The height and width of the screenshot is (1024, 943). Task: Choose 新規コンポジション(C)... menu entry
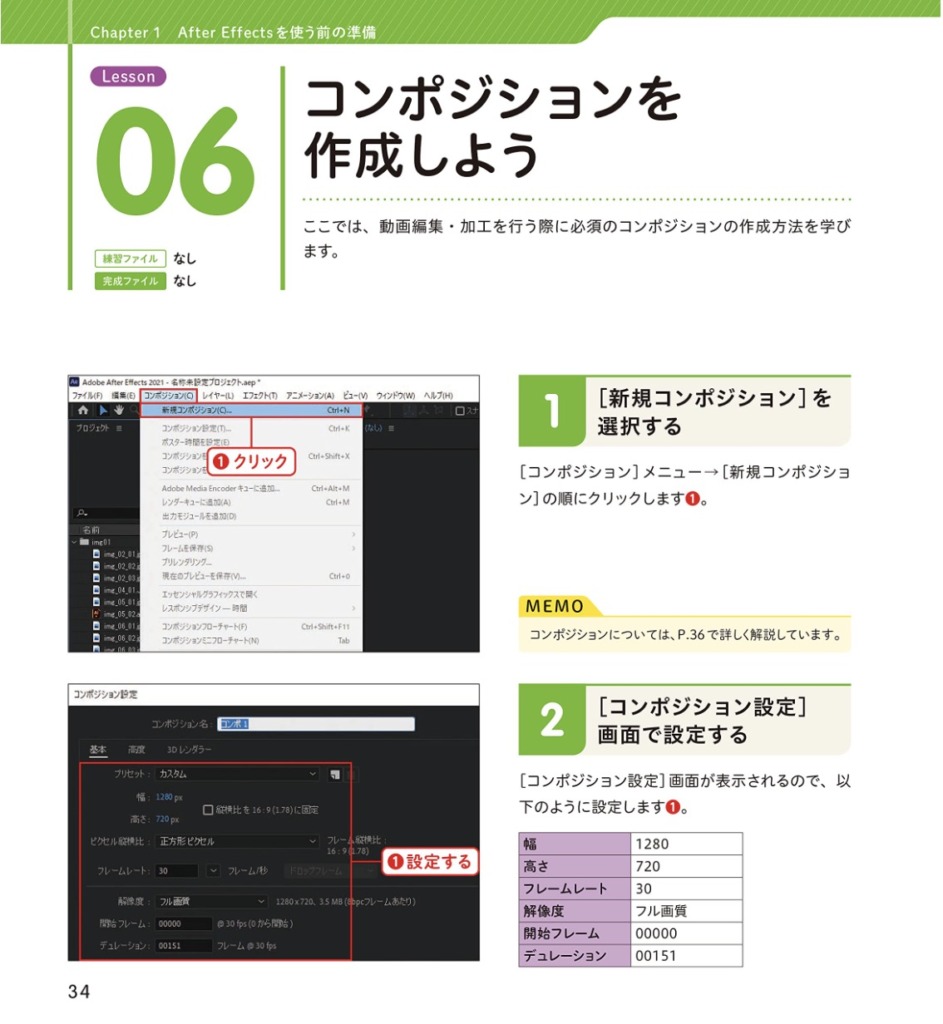(x=251, y=410)
